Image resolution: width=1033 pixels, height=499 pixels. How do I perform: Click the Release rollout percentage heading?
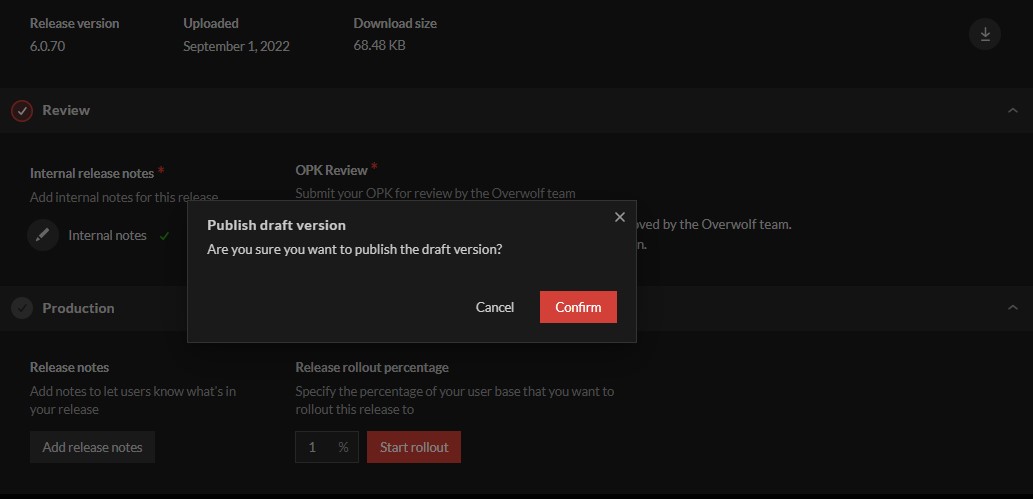(x=372, y=367)
